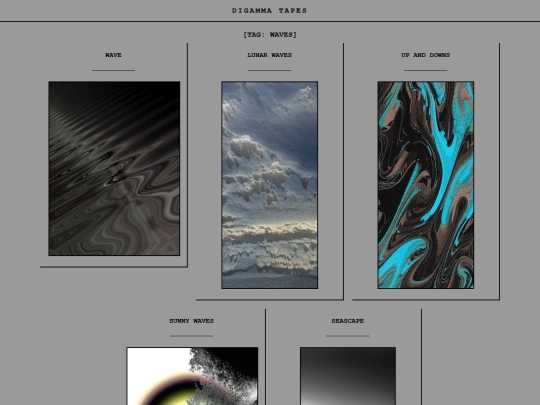The image size is (540, 405).
Task: View the cyan marbled UP AND DOWNS artwork
Action: [426, 185]
